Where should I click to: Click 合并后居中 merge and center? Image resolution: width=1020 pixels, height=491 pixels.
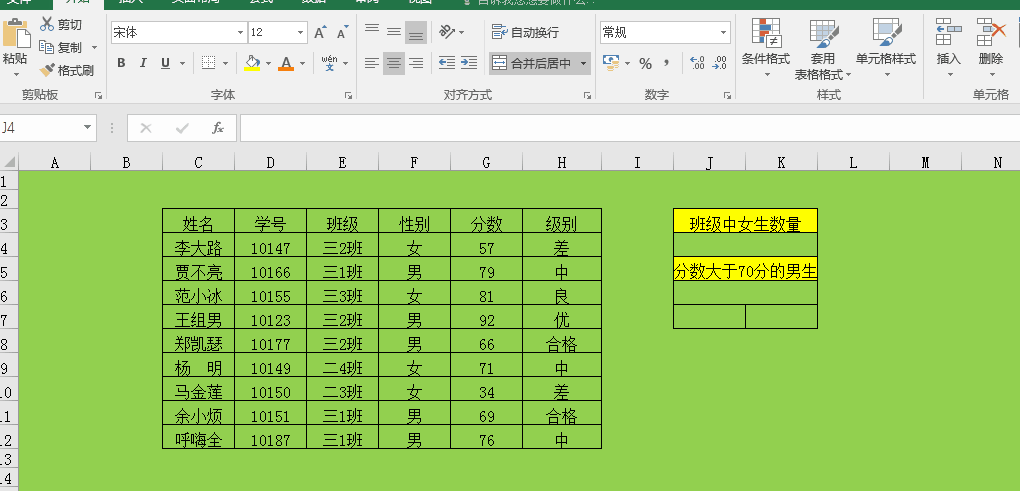(x=531, y=63)
